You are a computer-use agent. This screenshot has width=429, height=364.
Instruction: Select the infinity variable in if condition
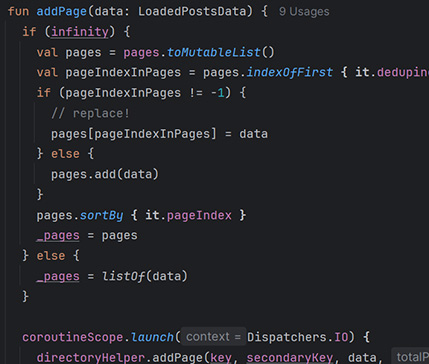[x=80, y=32]
